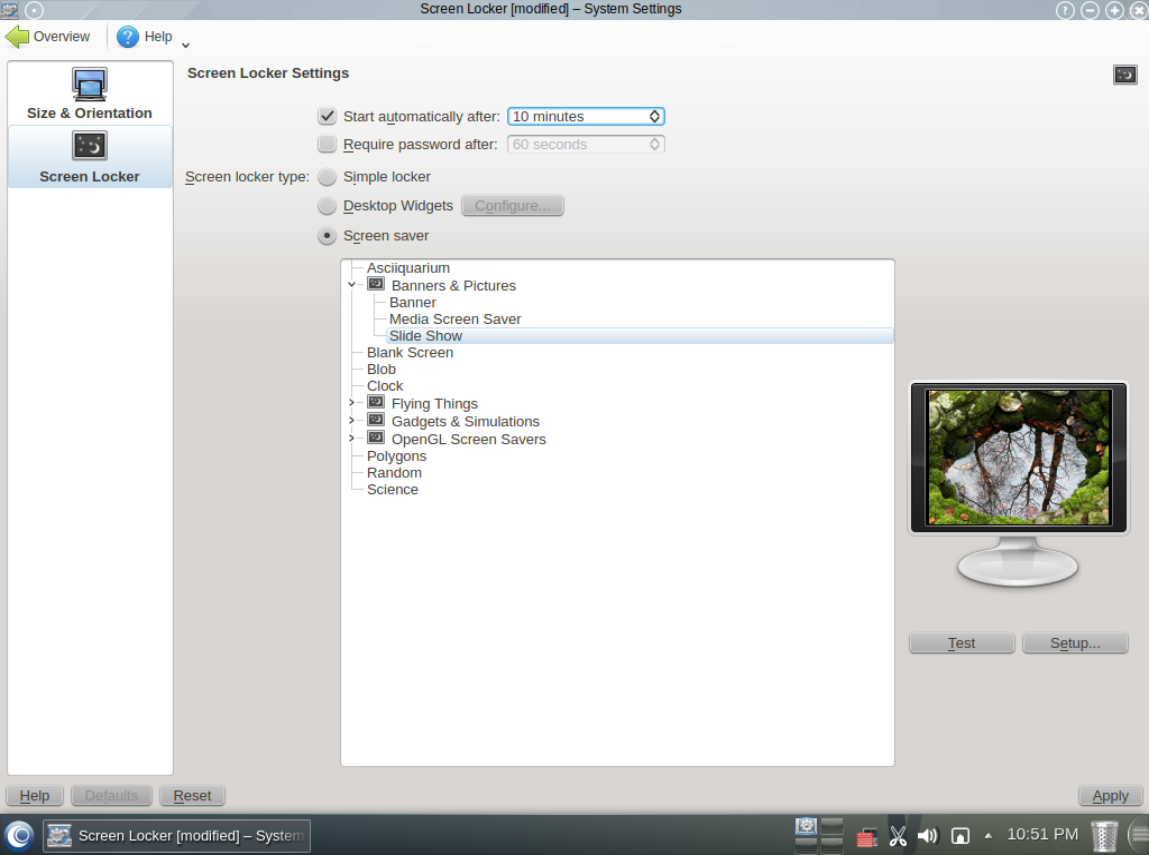Click the Klipper scissors tray icon
1149x855 pixels.
[x=898, y=835]
